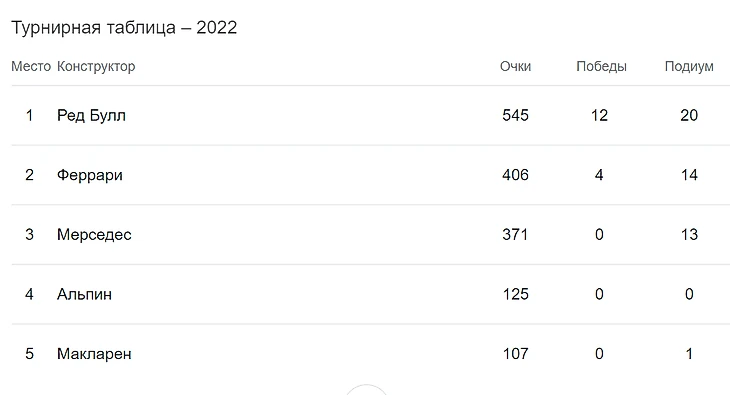Click the Место column header
This screenshot has height=395, width=730.
31,66
